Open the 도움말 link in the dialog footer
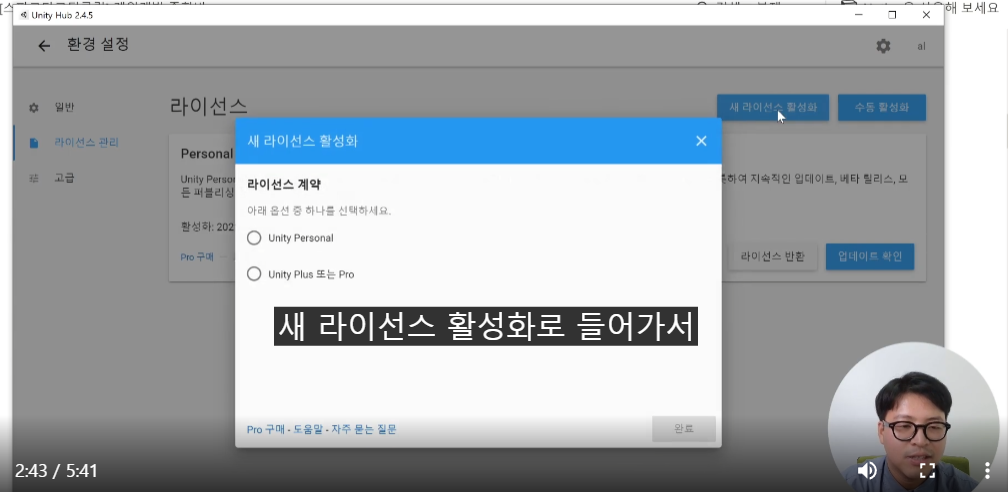Viewport: 1008px width, 492px height. 308,430
